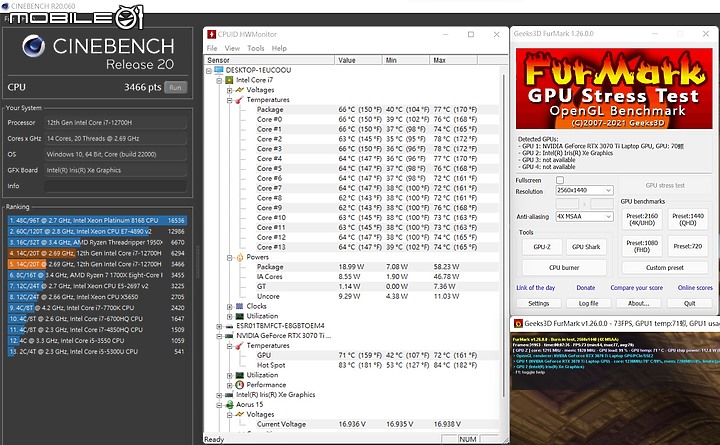The width and height of the screenshot is (720, 445).
Task: Launch the GPU-Z tool
Action: [542, 247]
